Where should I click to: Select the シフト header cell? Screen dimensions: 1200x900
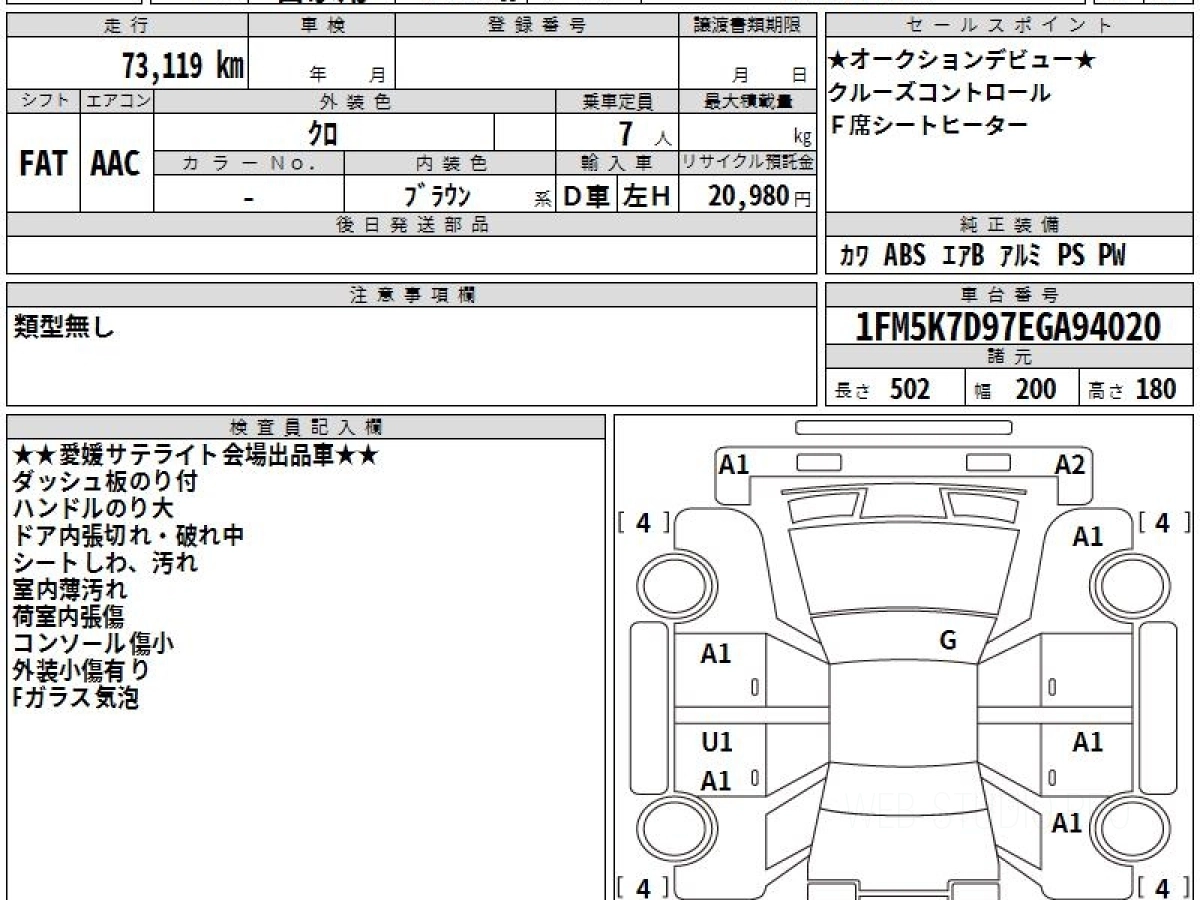[44, 101]
